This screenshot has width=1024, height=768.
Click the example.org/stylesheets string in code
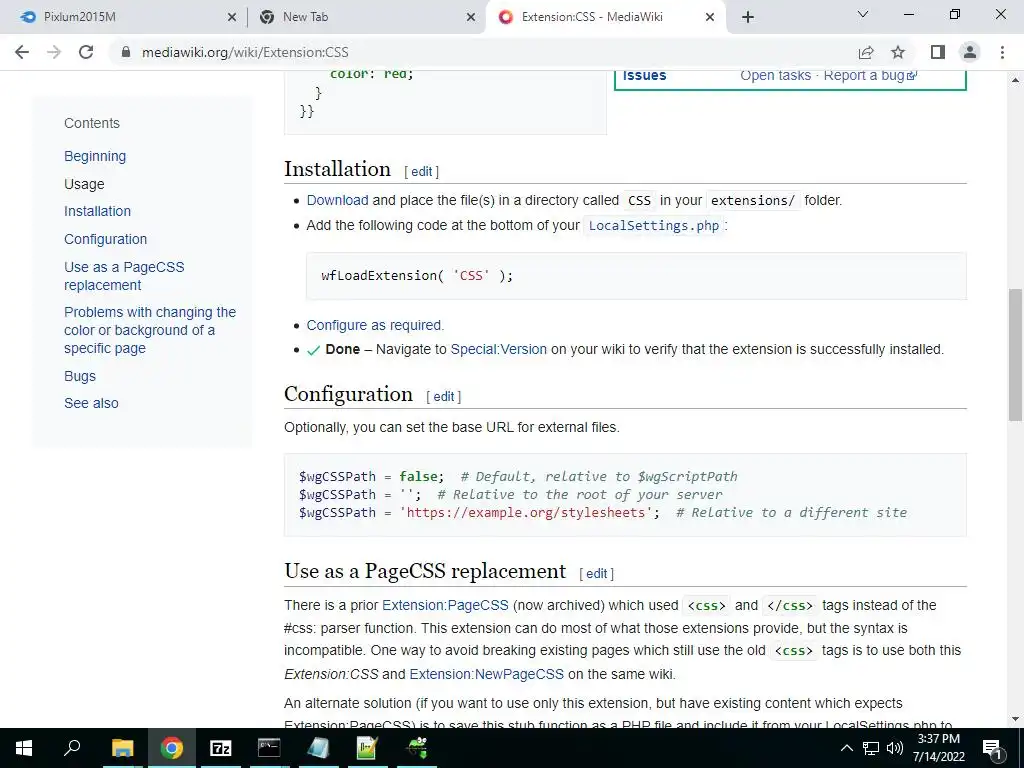click(526, 513)
